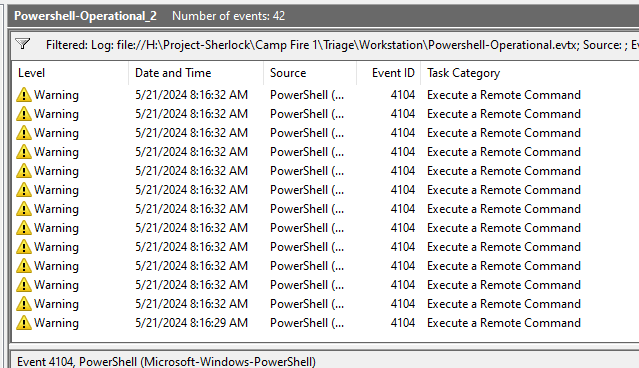Sort list by Event ID header
The width and height of the screenshot is (639, 368).
point(393,73)
